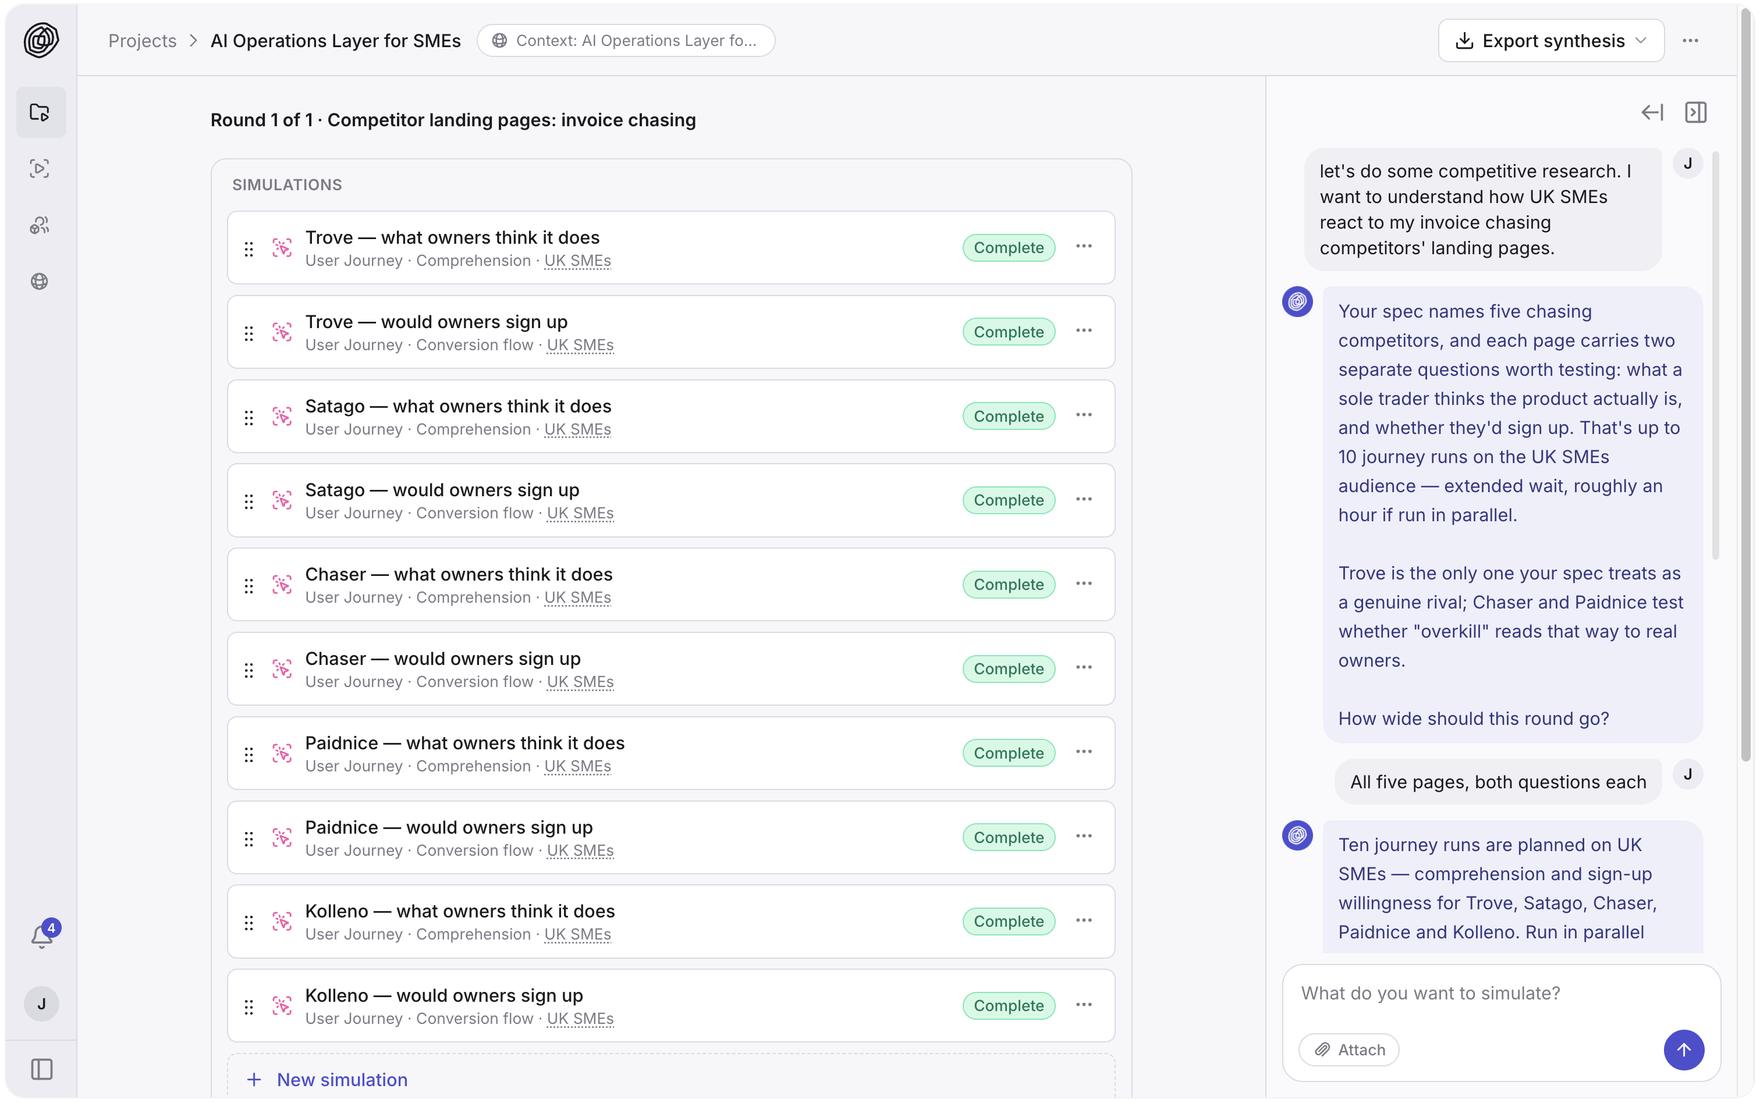Click the All five pages, both questions each message
The image size is (1760, 1103).
coord(1498,782)
